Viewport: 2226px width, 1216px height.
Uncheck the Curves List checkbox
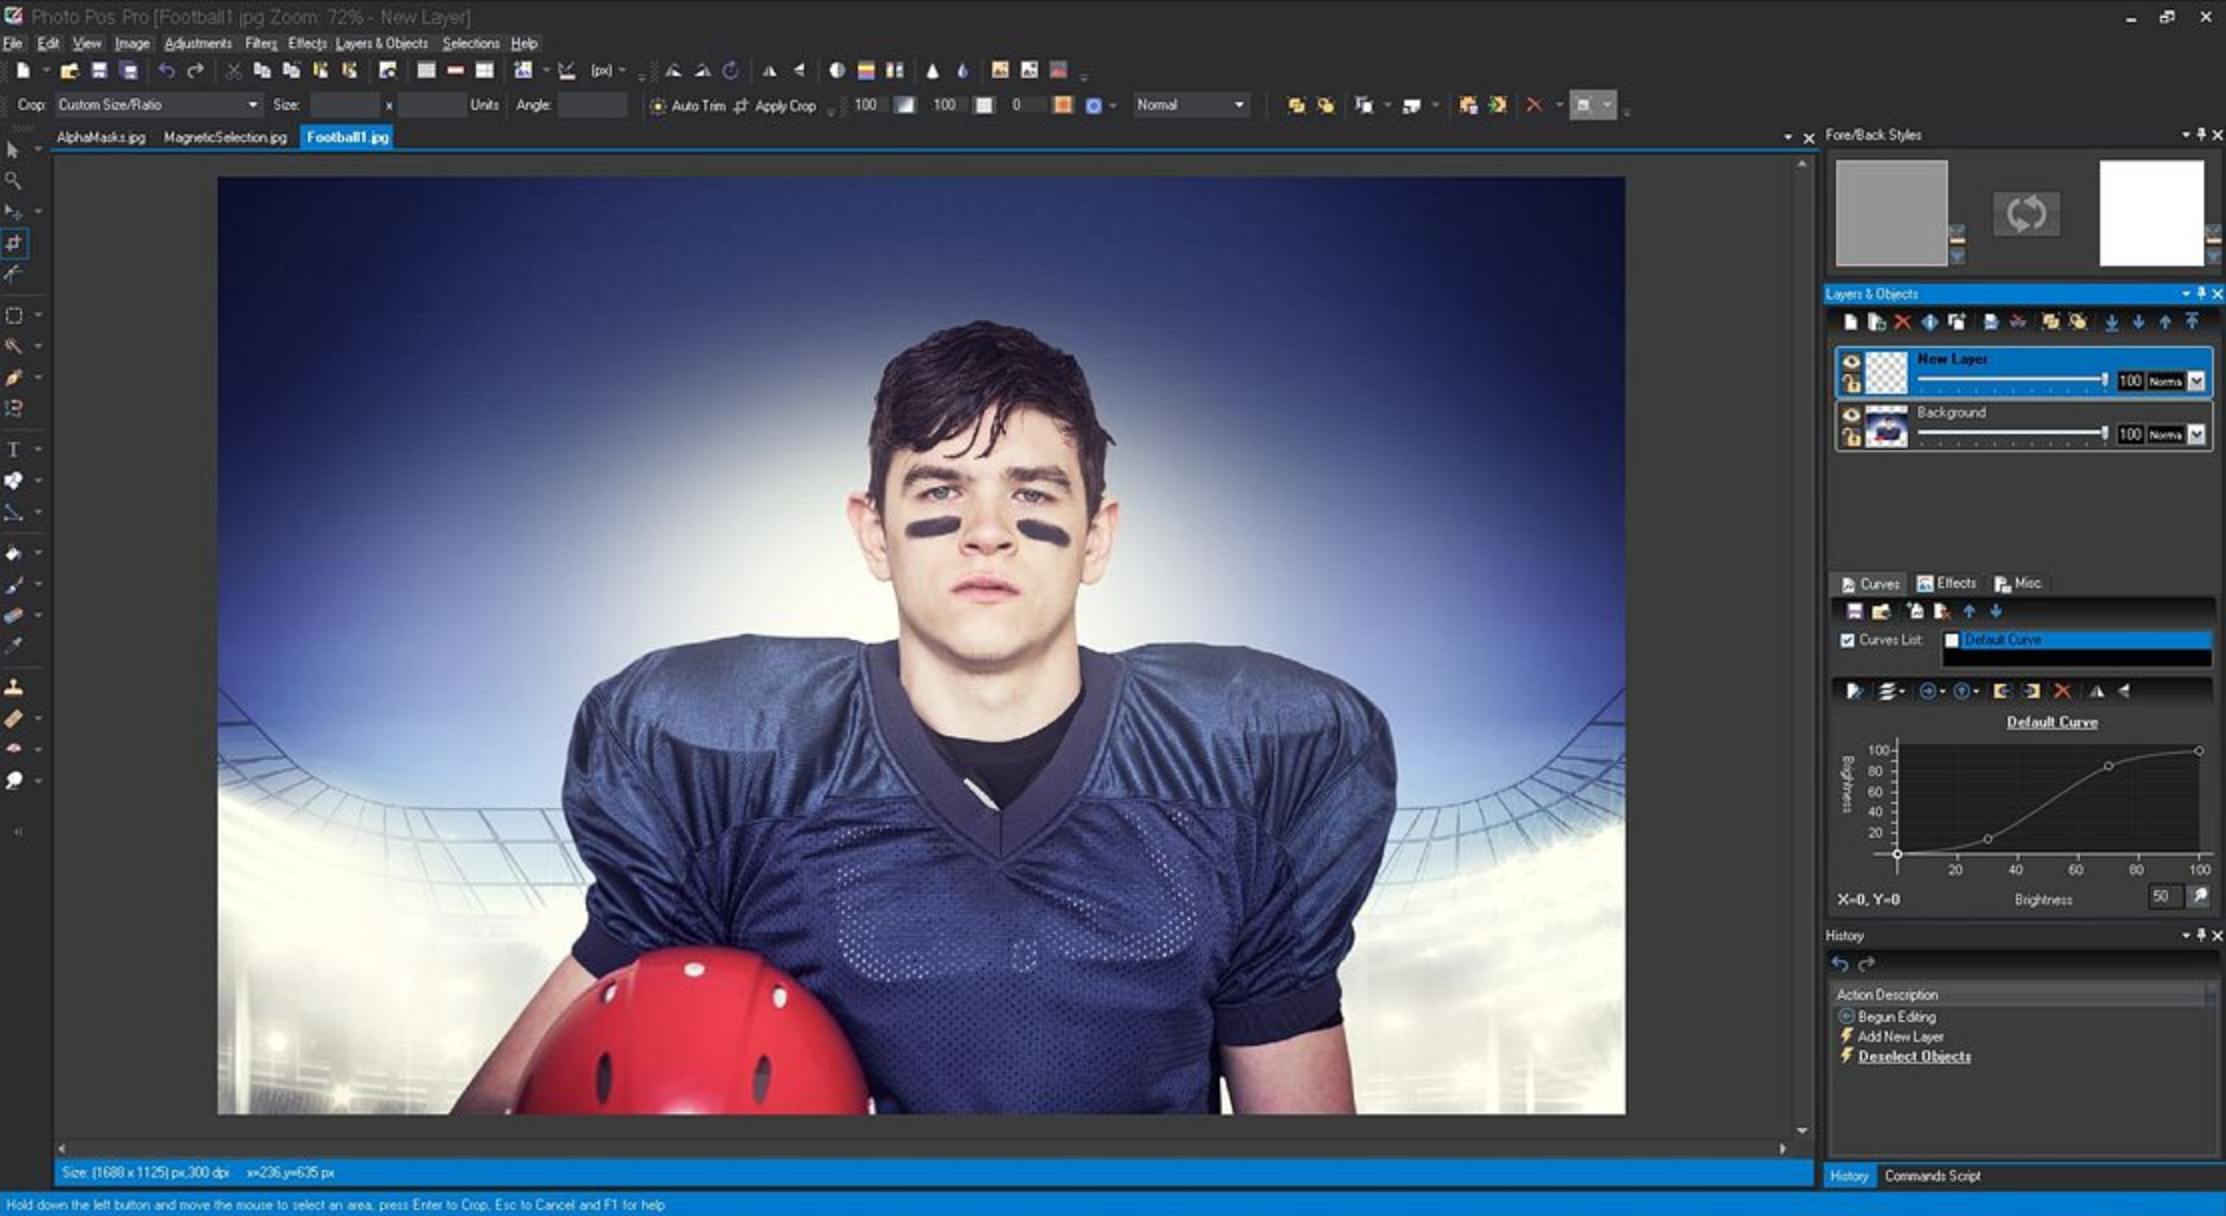(1846, 639)
